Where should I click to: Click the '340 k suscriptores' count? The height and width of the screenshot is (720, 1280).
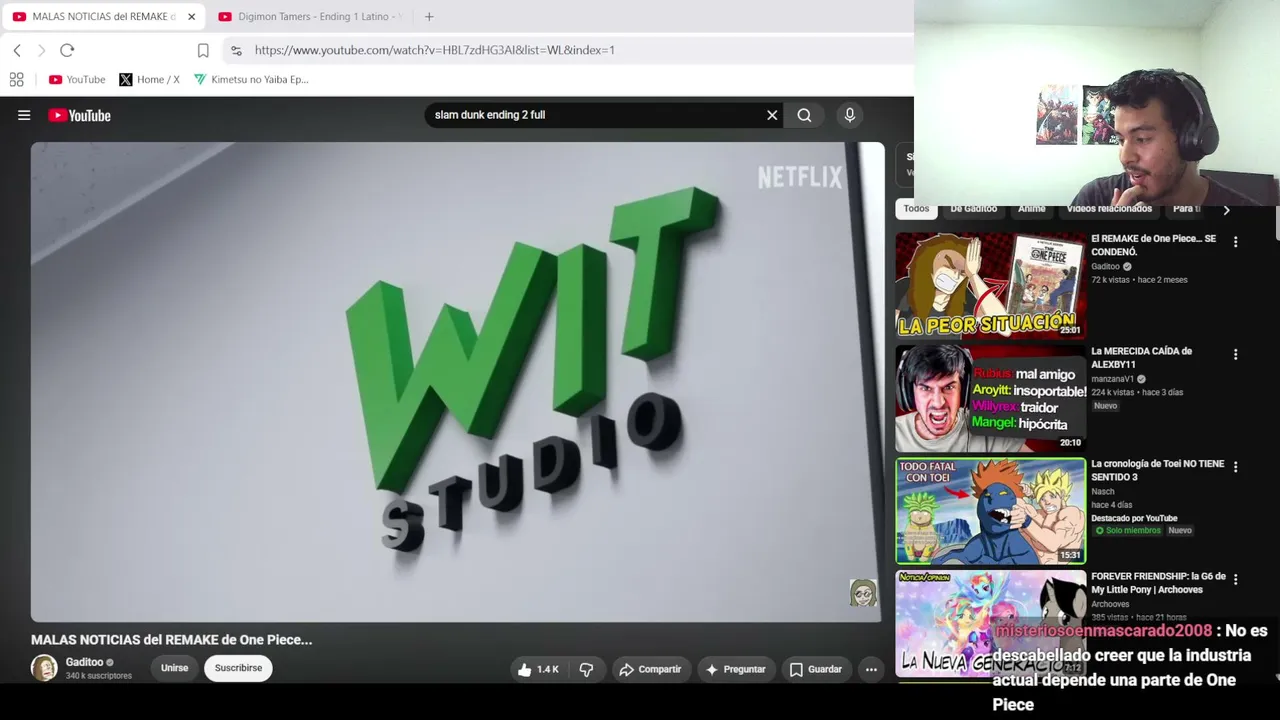99,676
